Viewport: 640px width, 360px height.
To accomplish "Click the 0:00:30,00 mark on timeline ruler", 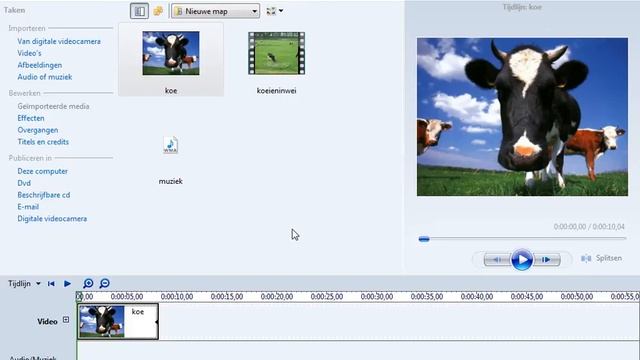I will 376,297.
